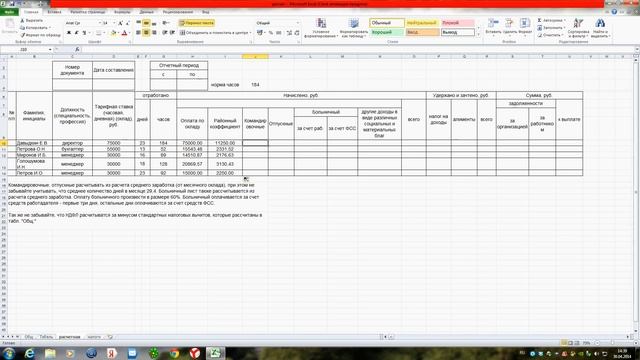Select the cell containing директор
Screen dimensions: 640x360
(x=72, y=143)
